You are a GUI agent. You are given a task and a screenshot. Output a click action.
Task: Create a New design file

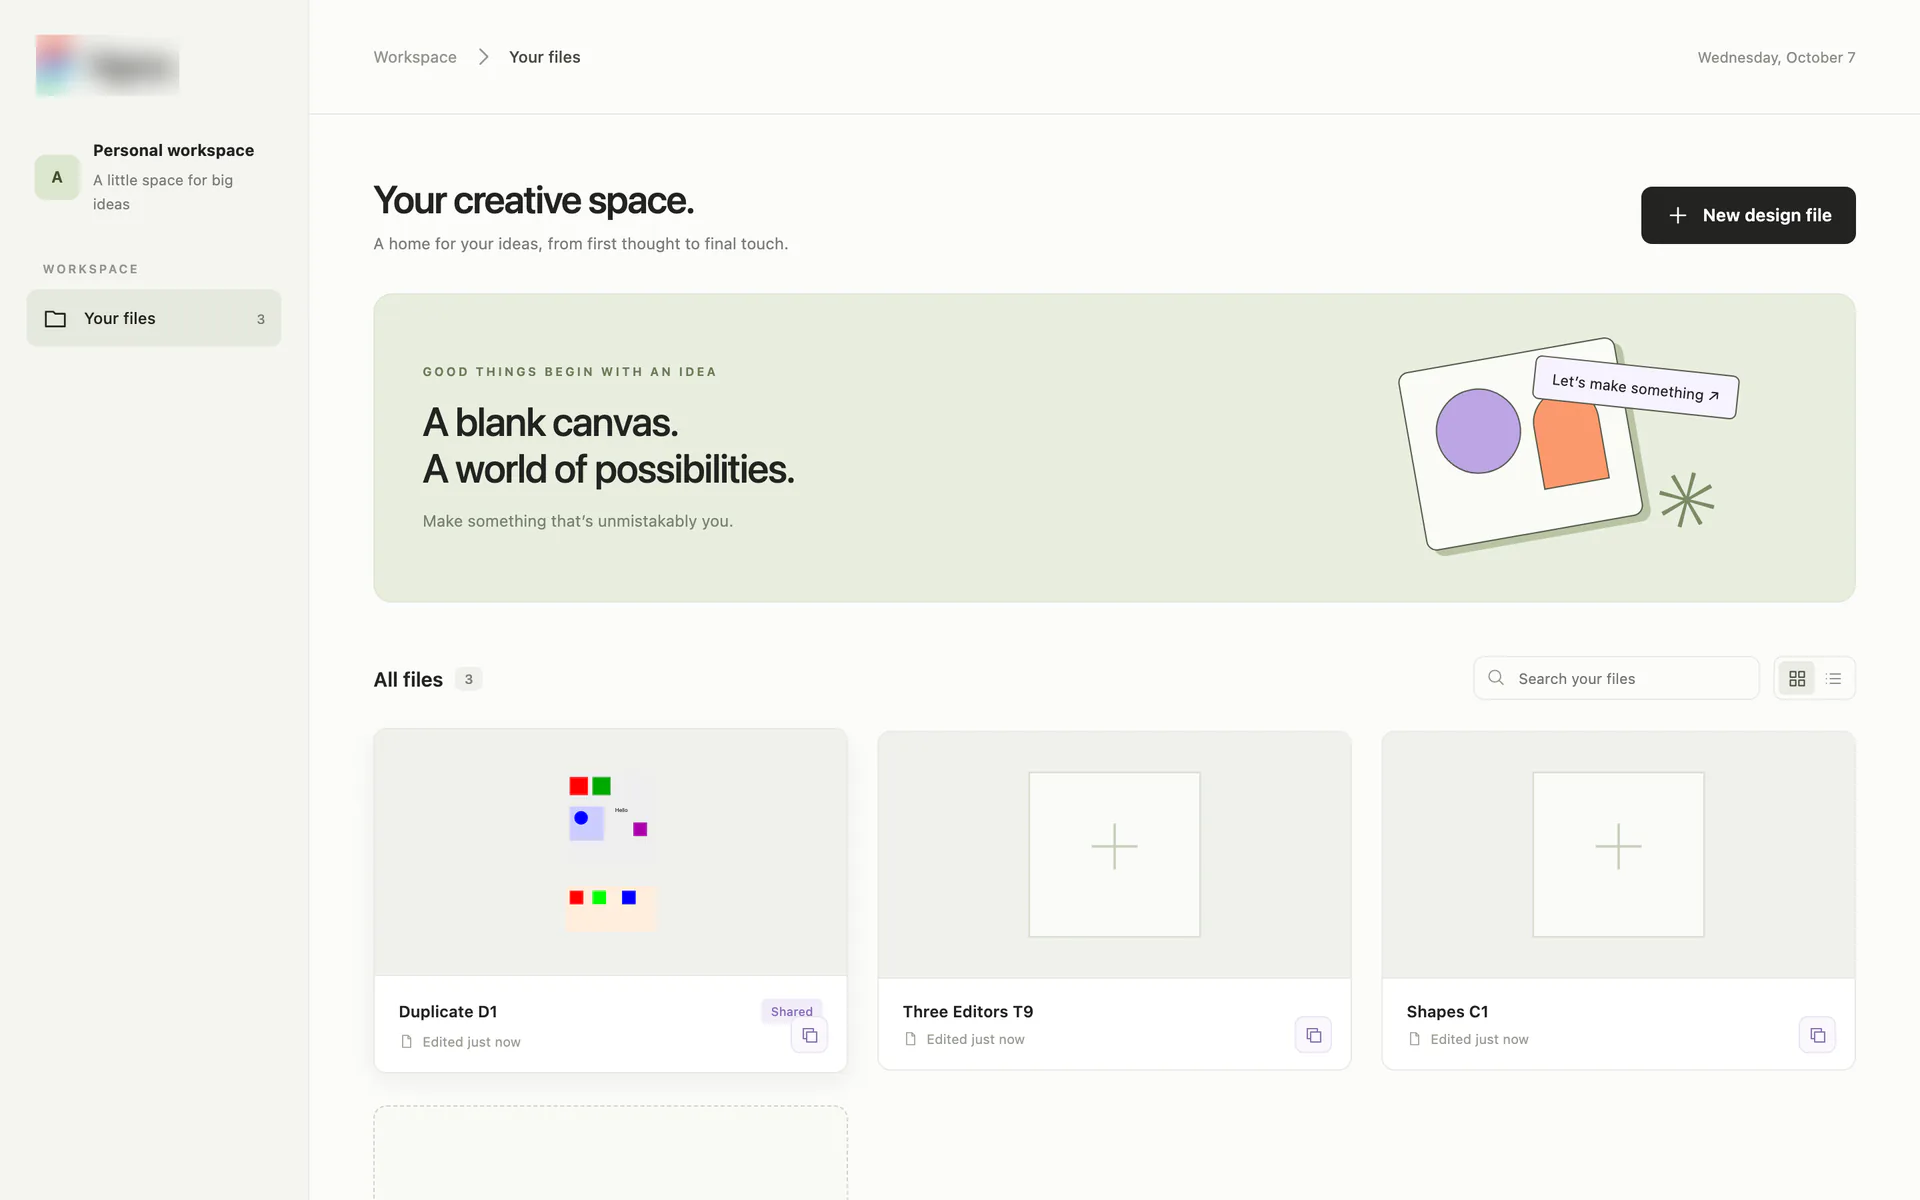[1748, 215]
